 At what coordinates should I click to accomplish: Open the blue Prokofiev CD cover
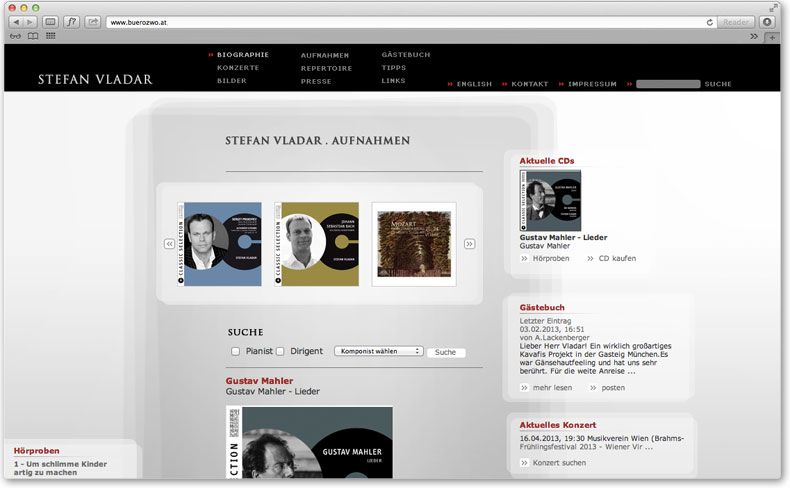pos(220,244)
